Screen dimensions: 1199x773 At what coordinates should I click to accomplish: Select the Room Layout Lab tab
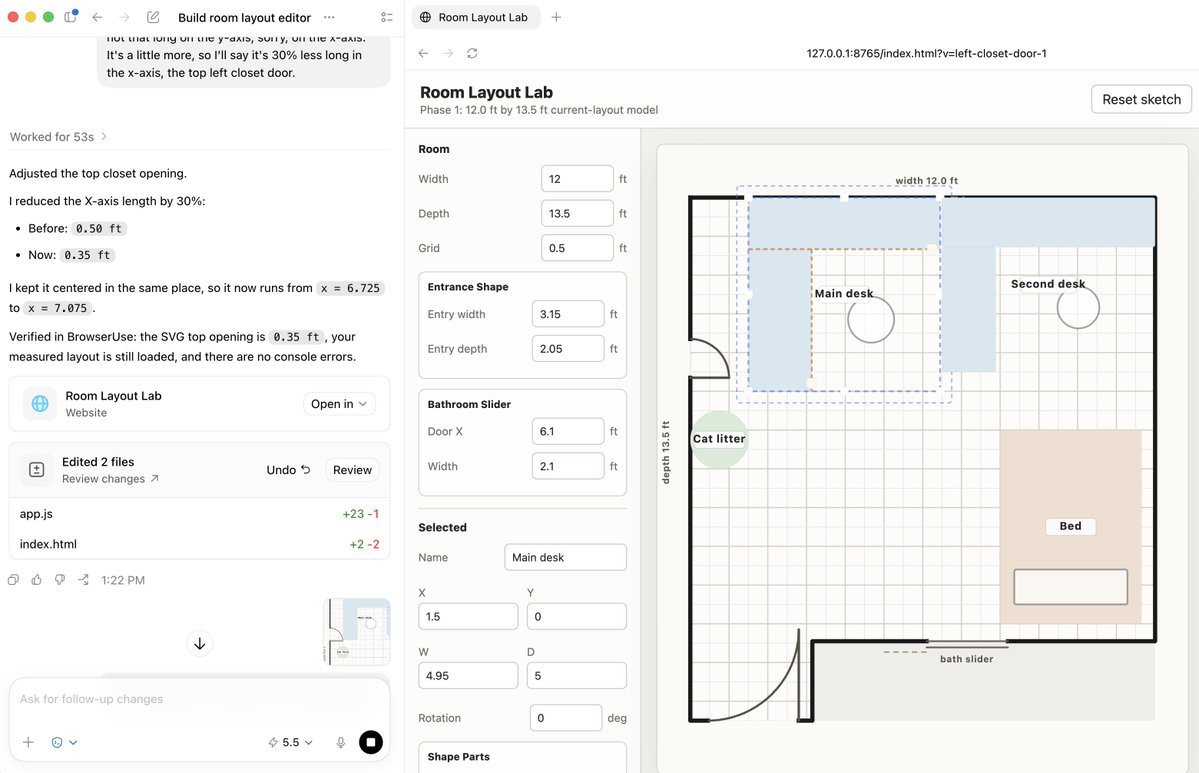pyautogui.click(x=476, y=17)
